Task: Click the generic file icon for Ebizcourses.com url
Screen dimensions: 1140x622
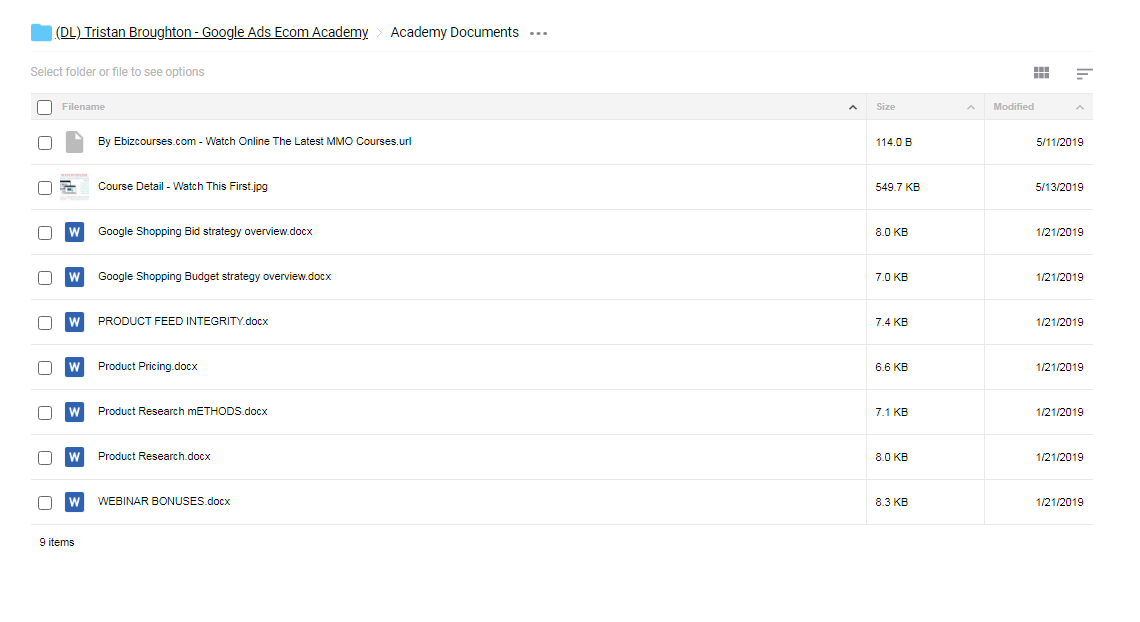Action: click(74, 142)
